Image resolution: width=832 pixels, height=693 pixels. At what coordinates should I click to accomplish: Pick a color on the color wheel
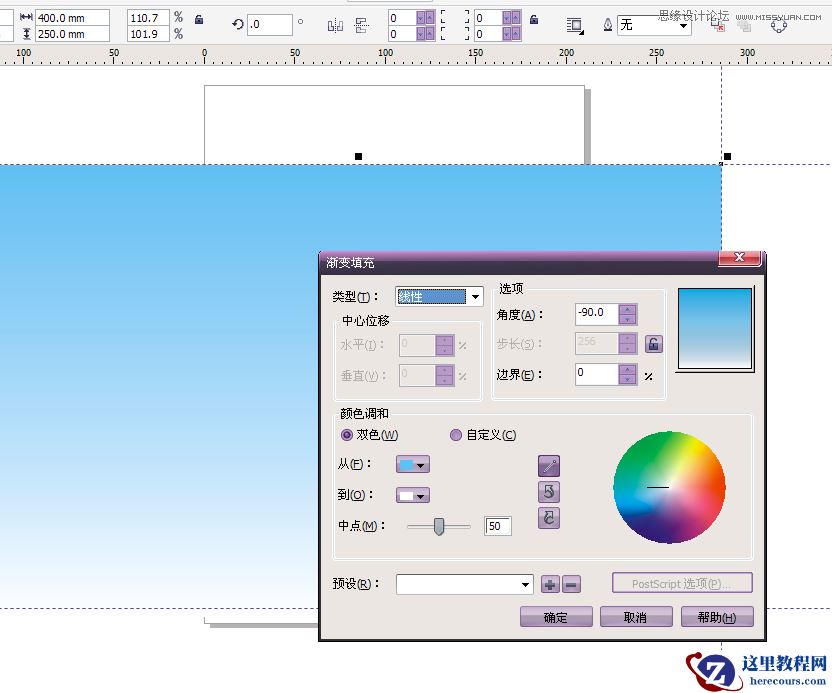coord(668,488)
